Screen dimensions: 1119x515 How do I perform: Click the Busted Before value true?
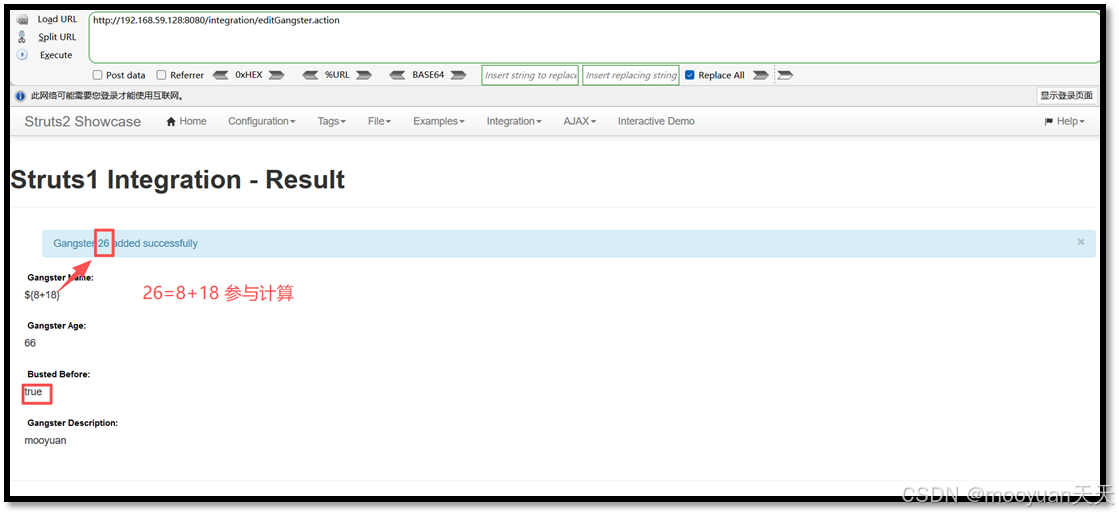(33, 392)
